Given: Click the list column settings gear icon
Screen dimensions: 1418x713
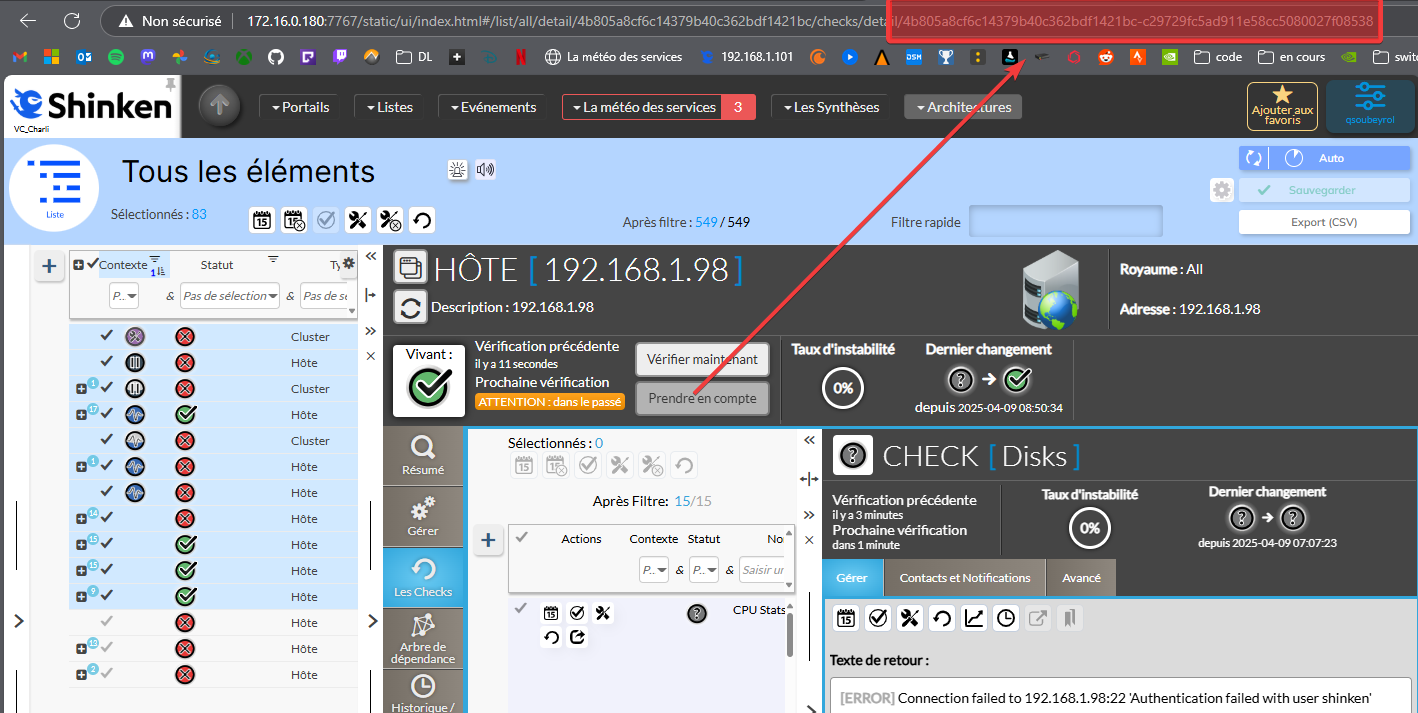Looking at the screenshot, I should [348, 263].
